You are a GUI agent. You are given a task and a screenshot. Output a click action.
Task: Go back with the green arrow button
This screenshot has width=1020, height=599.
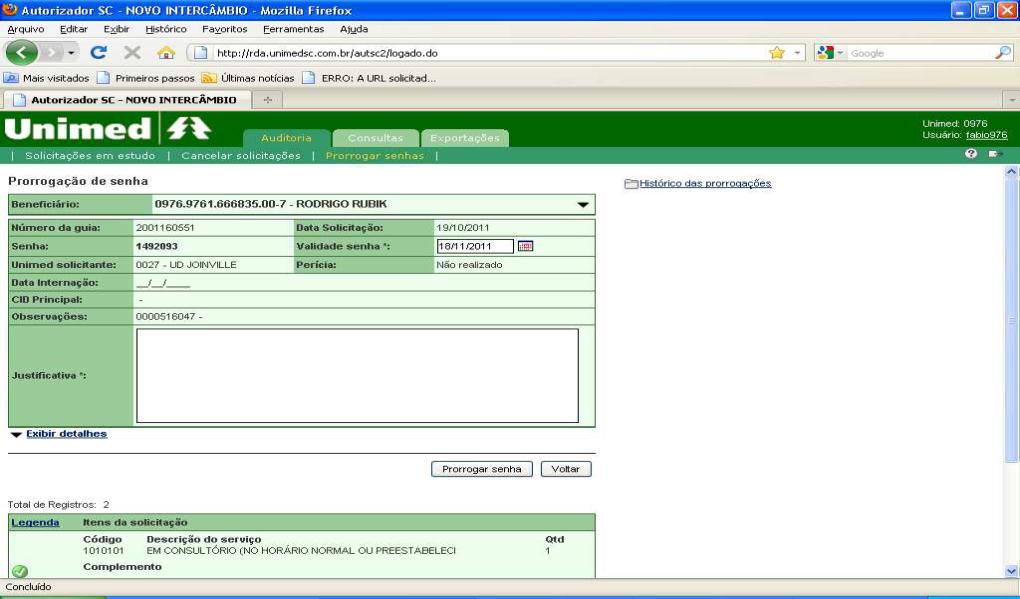click(21, 53)
